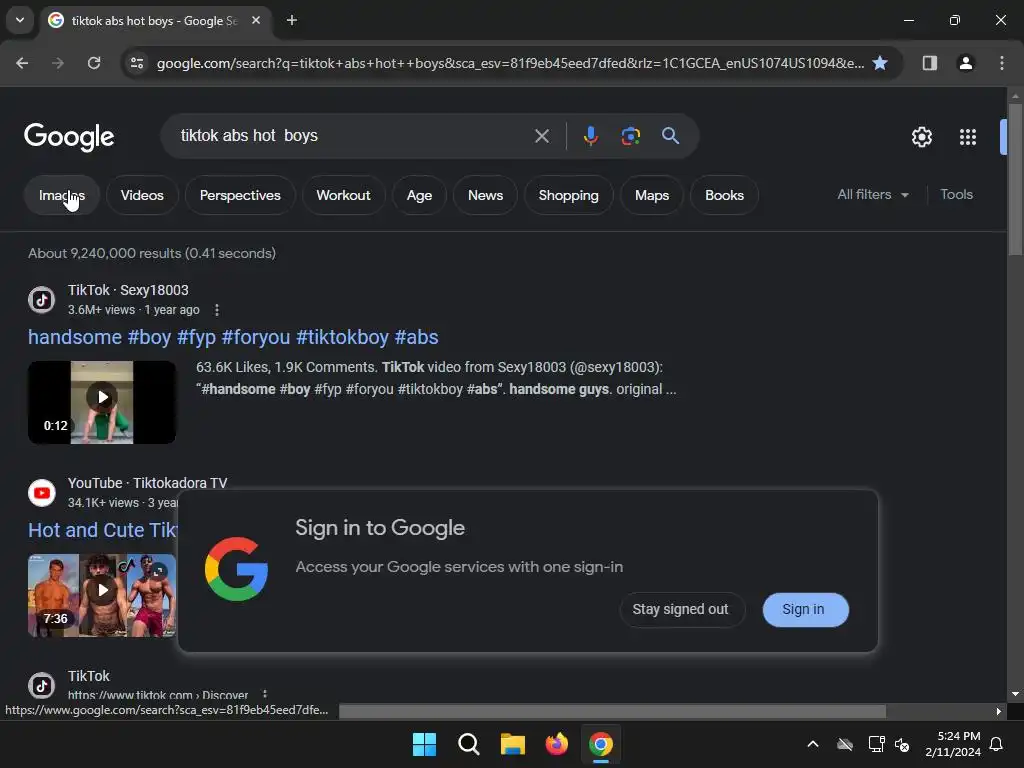Click the scroll down arrow
The image size is (1024, 768).
(1015, 694)
